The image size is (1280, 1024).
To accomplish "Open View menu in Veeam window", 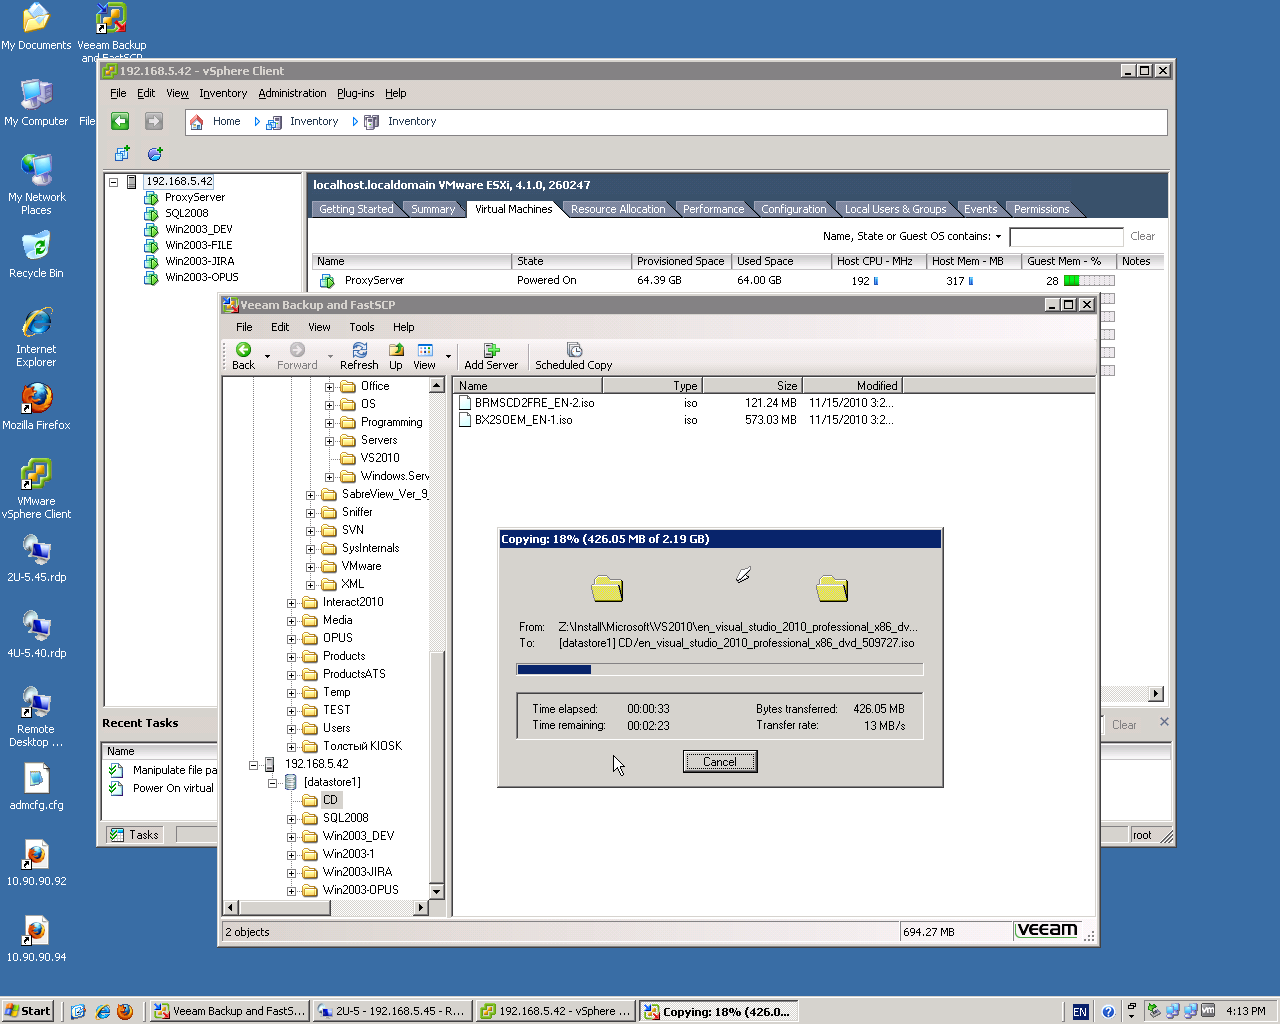I will pyautogui.click(x=319, y=327).
